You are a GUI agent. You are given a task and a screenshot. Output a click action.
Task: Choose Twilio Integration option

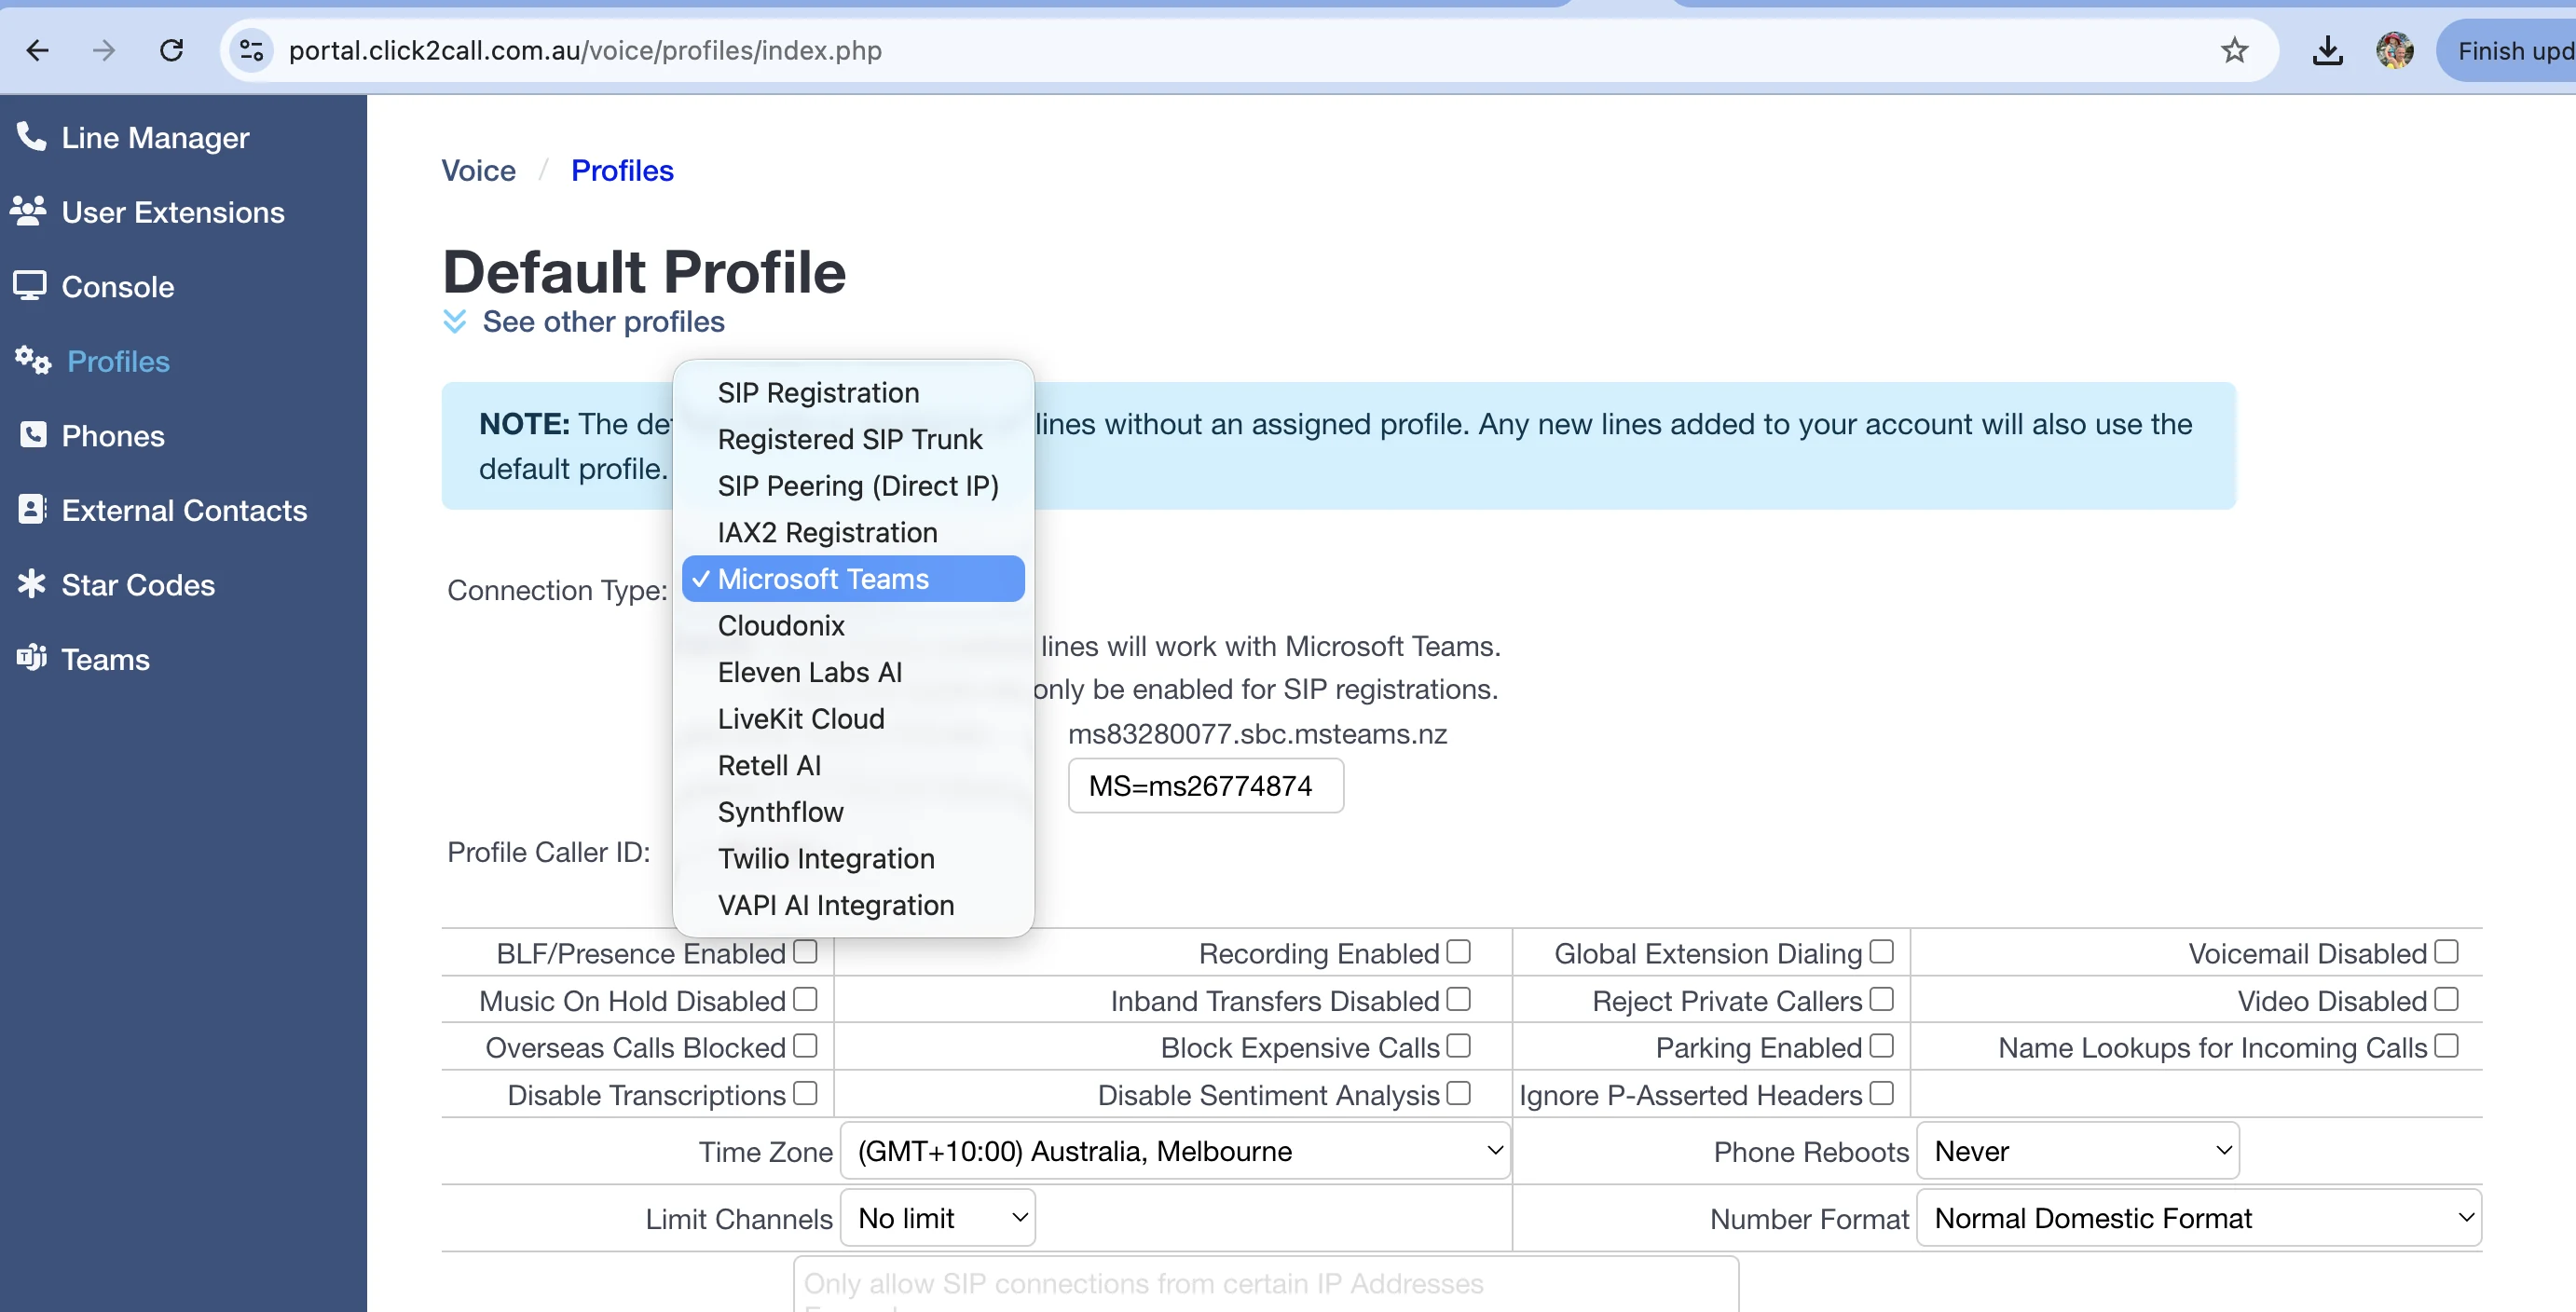(853, 858)
